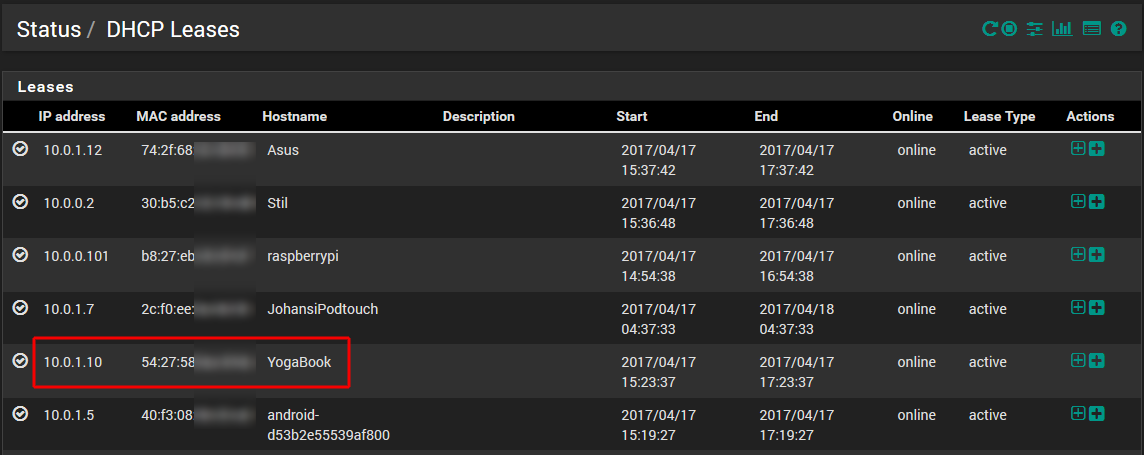Sort leases by Lease Type header
The image size is (1144, 455).
(999, 117)
